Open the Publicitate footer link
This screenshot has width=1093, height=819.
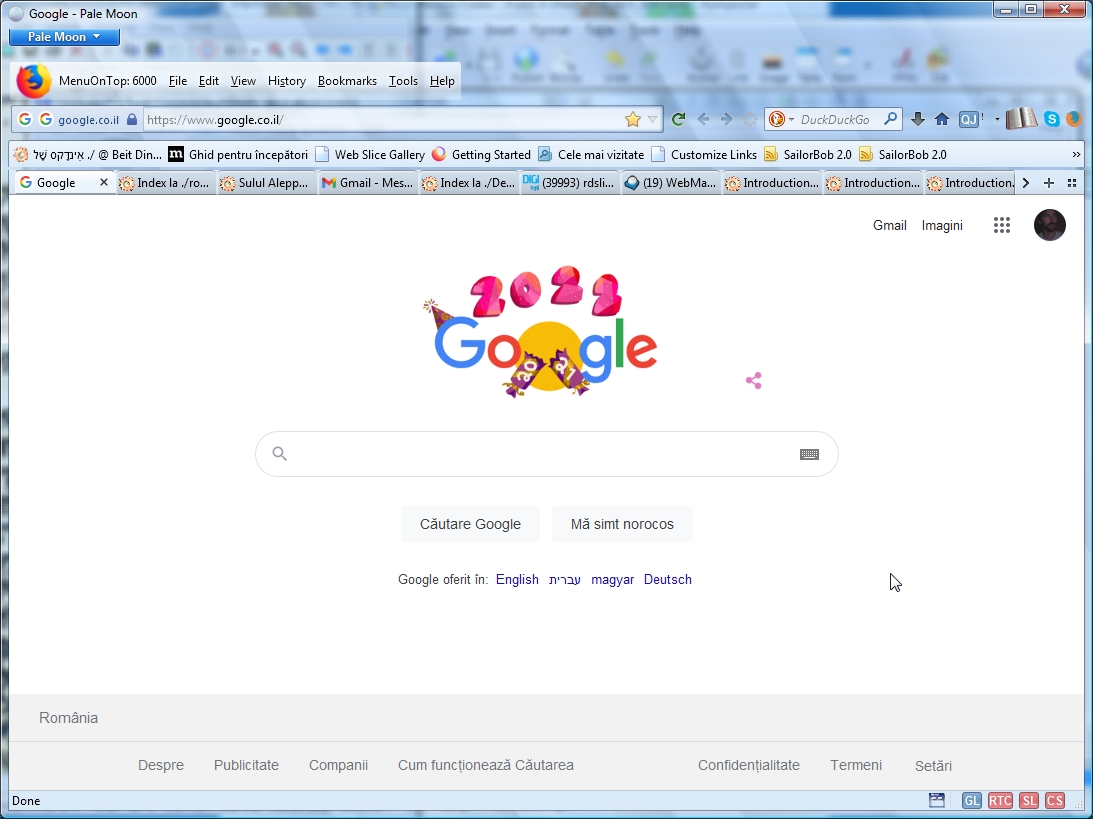[246, 765]
